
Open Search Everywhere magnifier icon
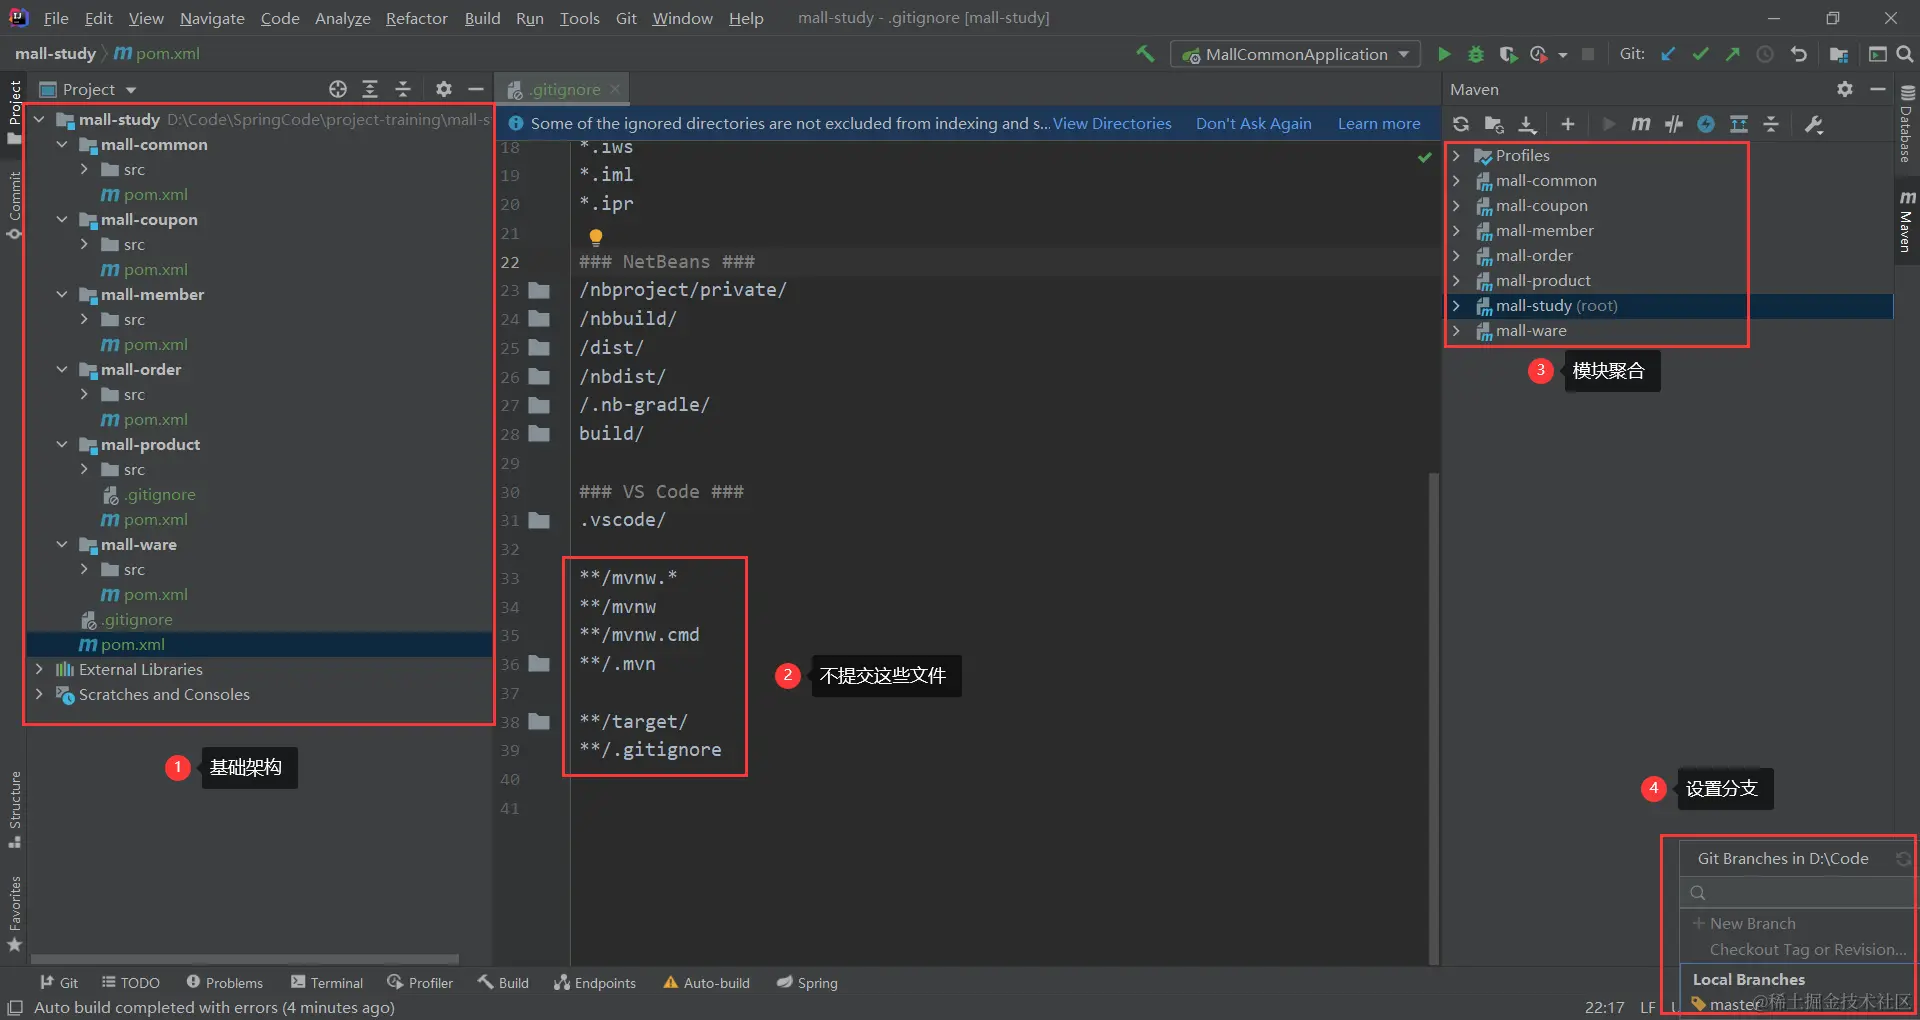[1905, 54]
